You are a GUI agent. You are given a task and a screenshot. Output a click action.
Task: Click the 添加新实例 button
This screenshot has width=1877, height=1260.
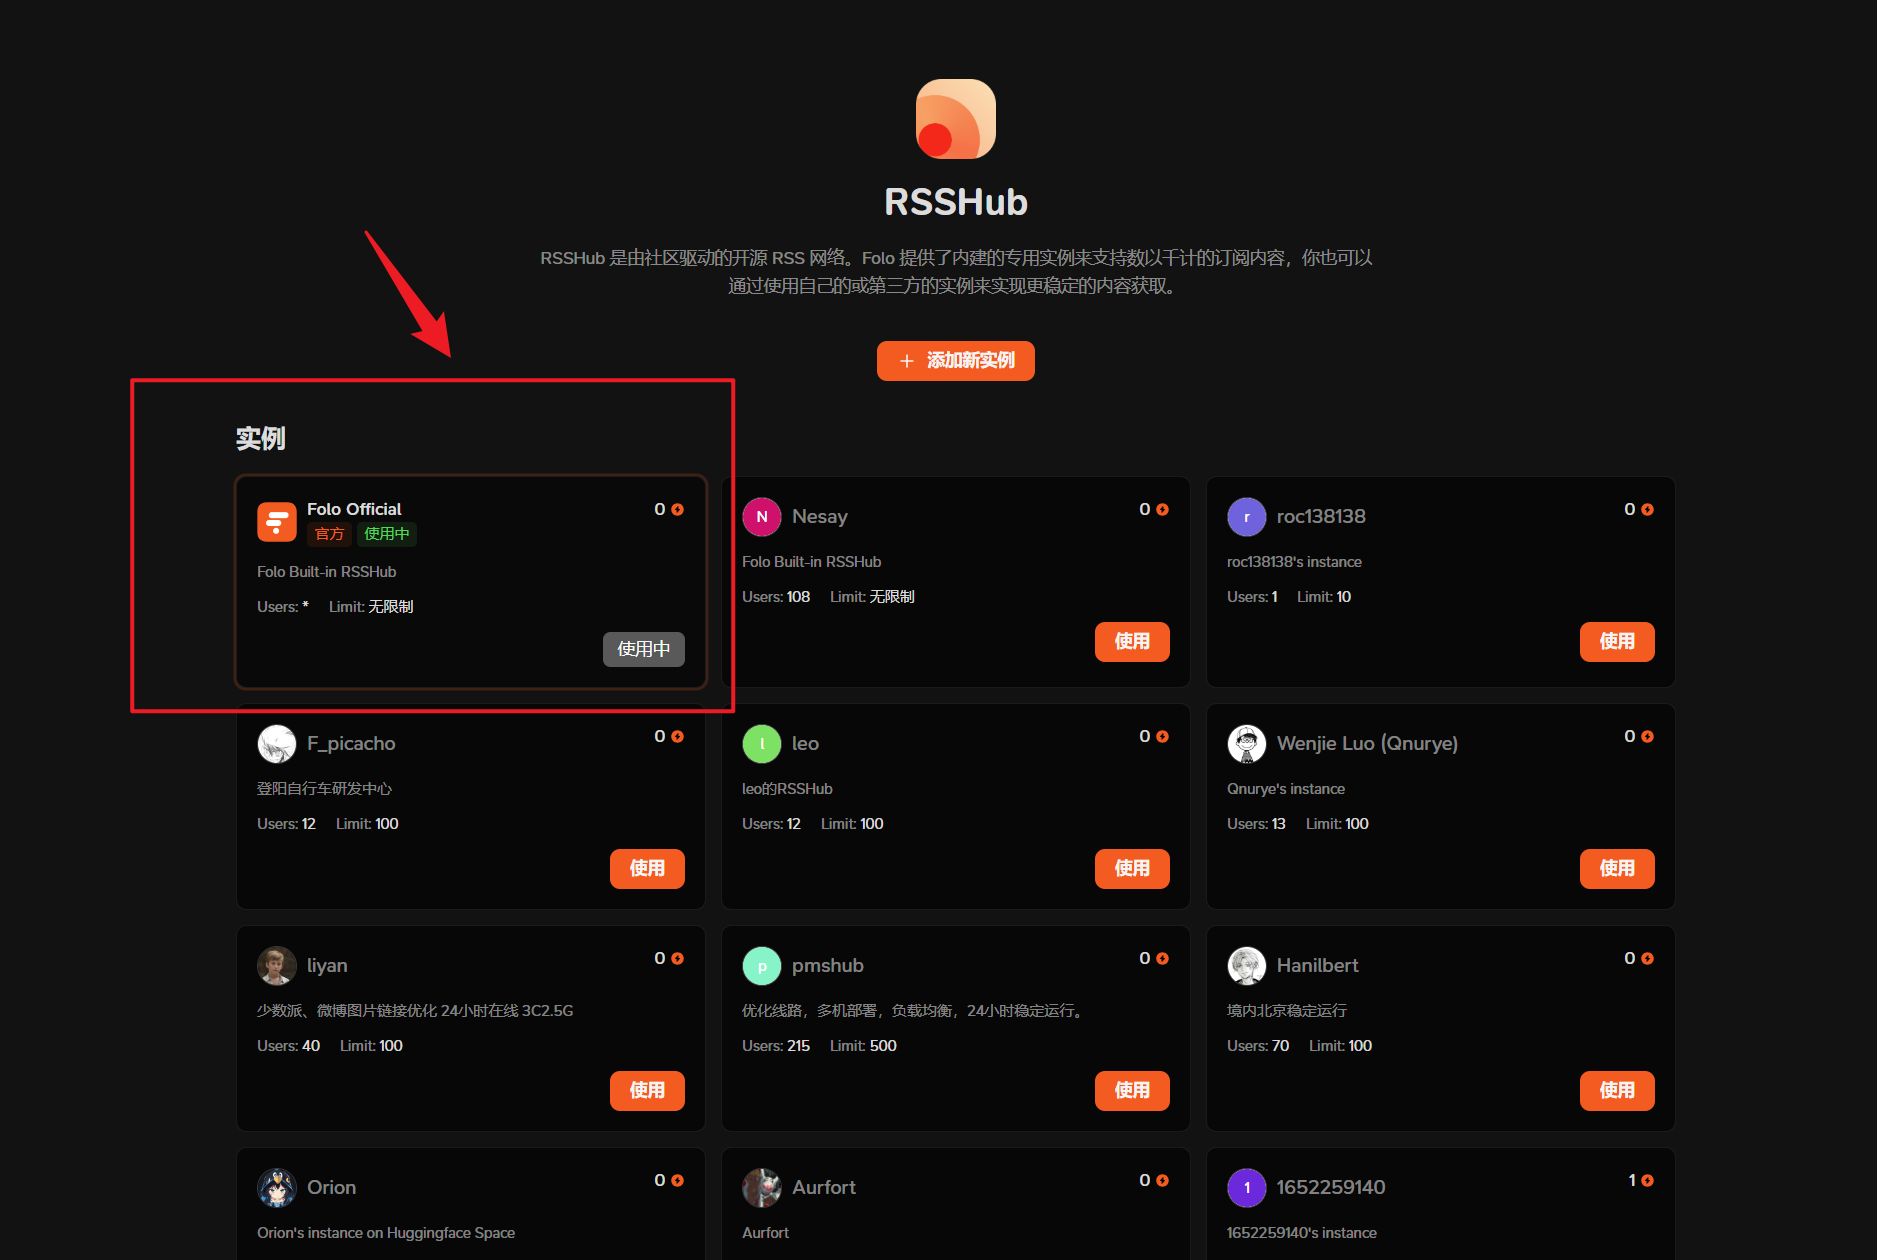click(x=955, y=361)
